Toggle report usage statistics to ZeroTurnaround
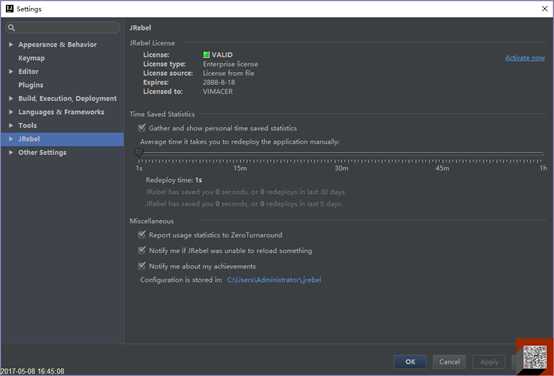 point(142,235)
